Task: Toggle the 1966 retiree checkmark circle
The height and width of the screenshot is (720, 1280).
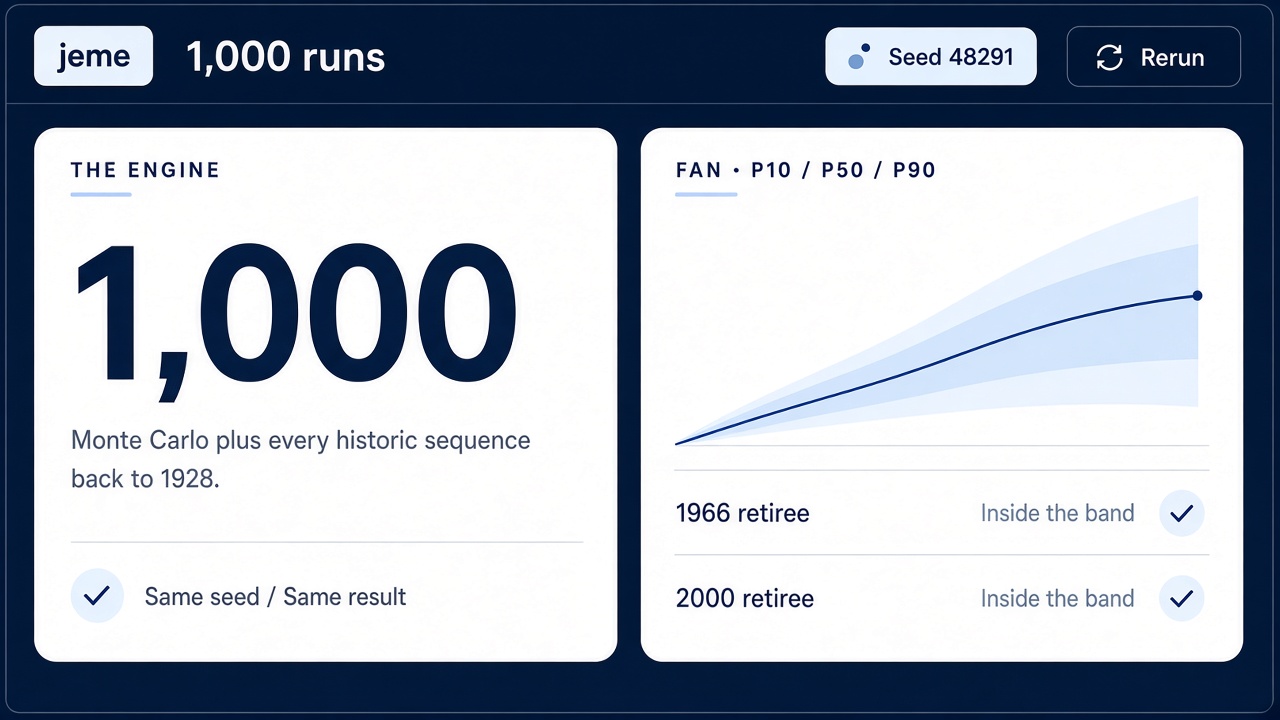Action: pos(1182,514)
